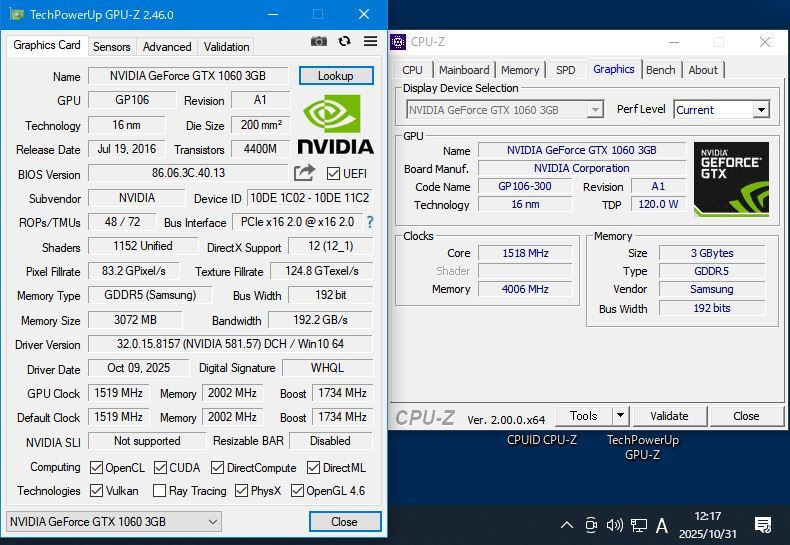790x545 pixels.
Task: Show hidden tray icons chevron
Action: click(x=567, y=525)
